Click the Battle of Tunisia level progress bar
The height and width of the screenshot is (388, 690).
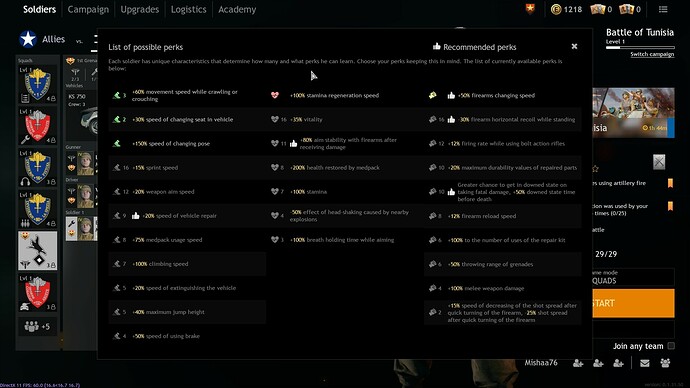tap(640, 47)
